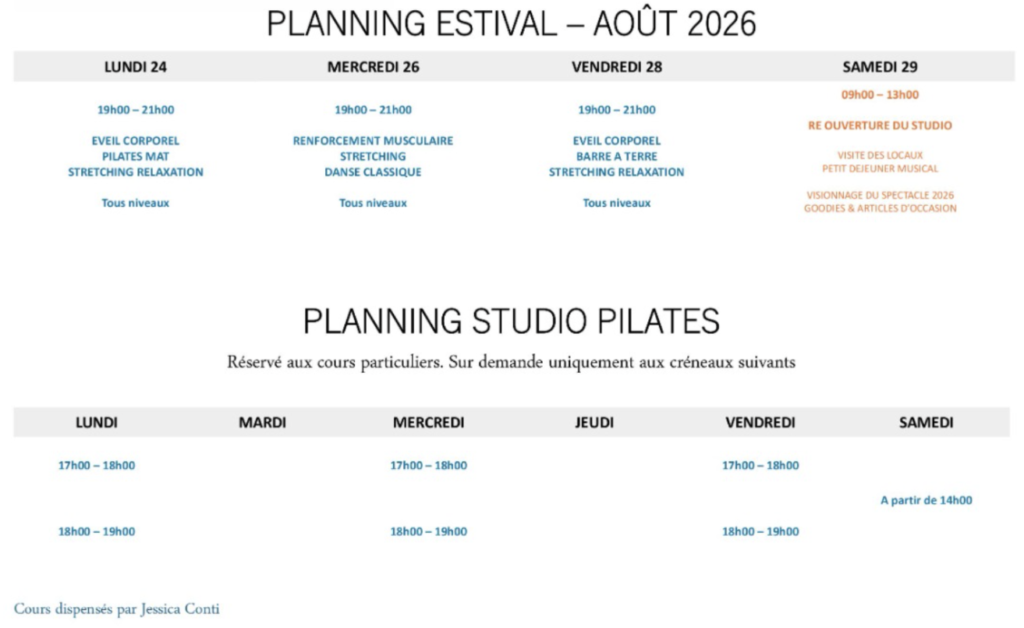The height and width of the screenshot is (628, 1024).
Task: Click PILATES MAT under Lundi 24
Action: pyautogui.click(x=135, y=157)
